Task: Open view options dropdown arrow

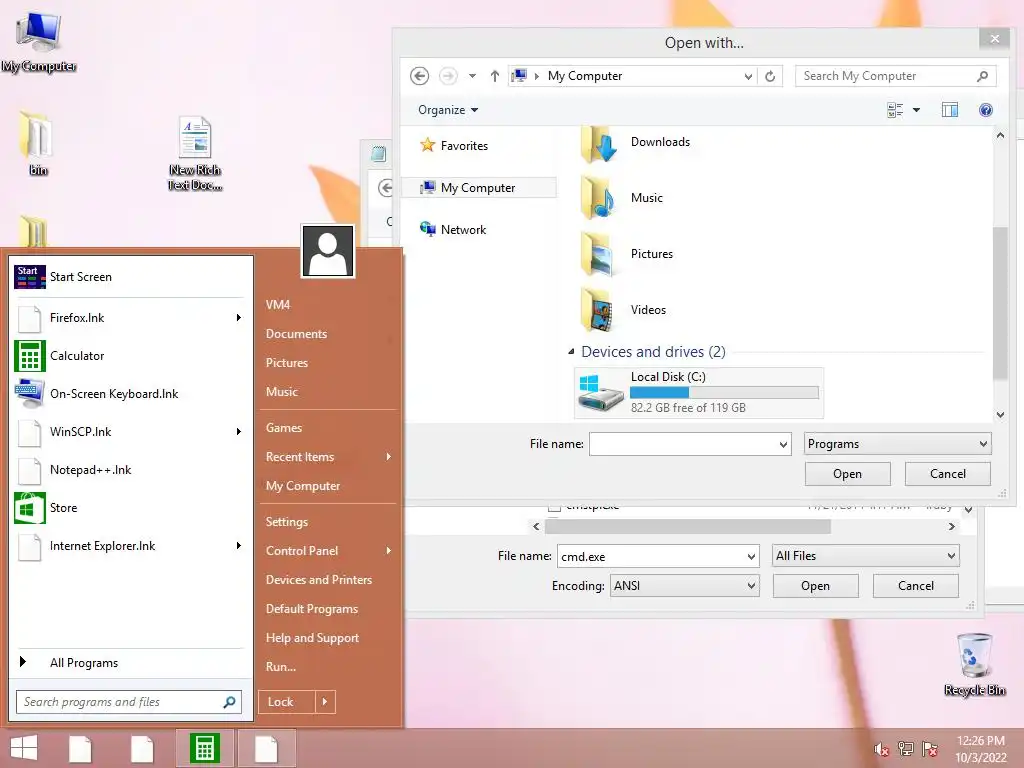Action: pyautogui.click(x=916, y=110)
